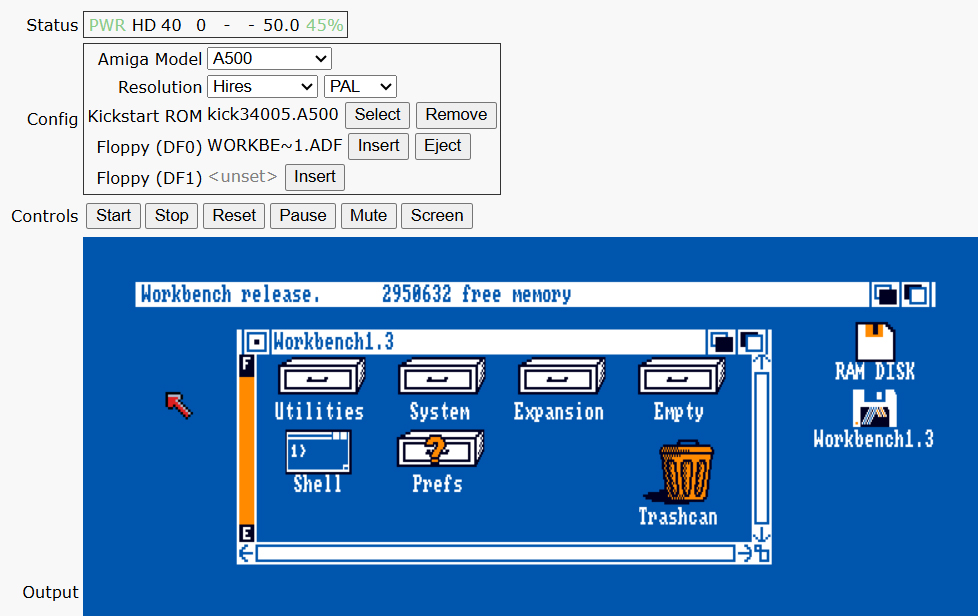Insert a floppy into DF1
This screenshot has height=616, width=978.
[x=314, y=177]
